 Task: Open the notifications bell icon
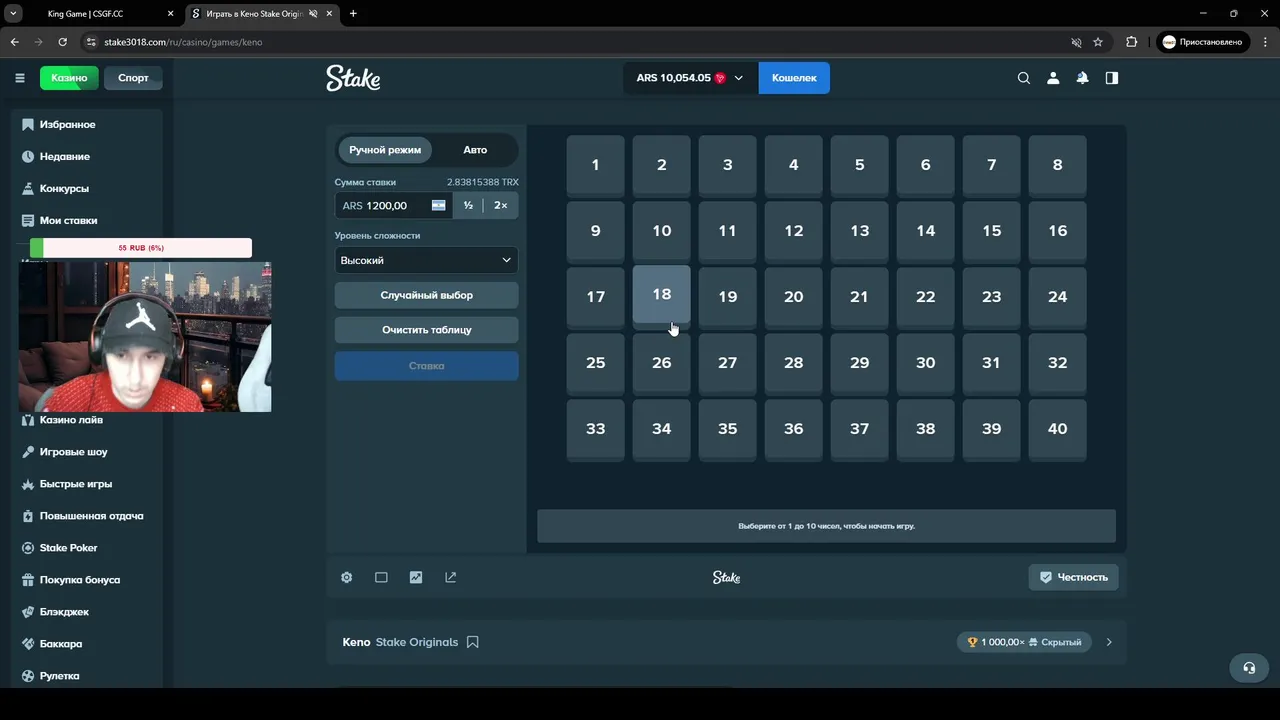[1082, 78]
